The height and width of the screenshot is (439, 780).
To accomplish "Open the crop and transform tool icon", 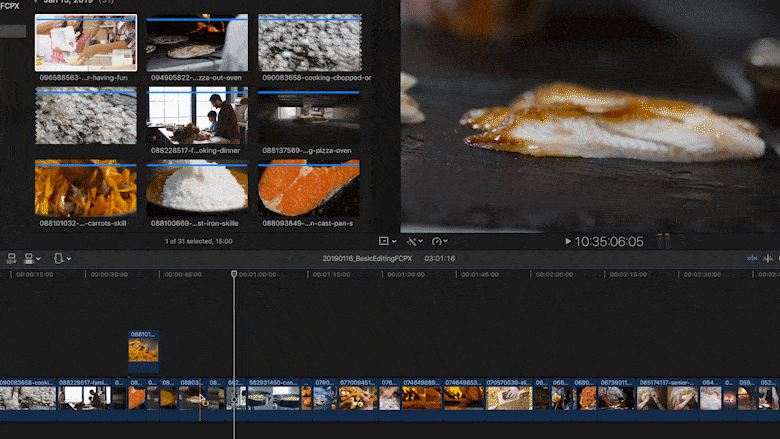I will (x=384, y=241).
